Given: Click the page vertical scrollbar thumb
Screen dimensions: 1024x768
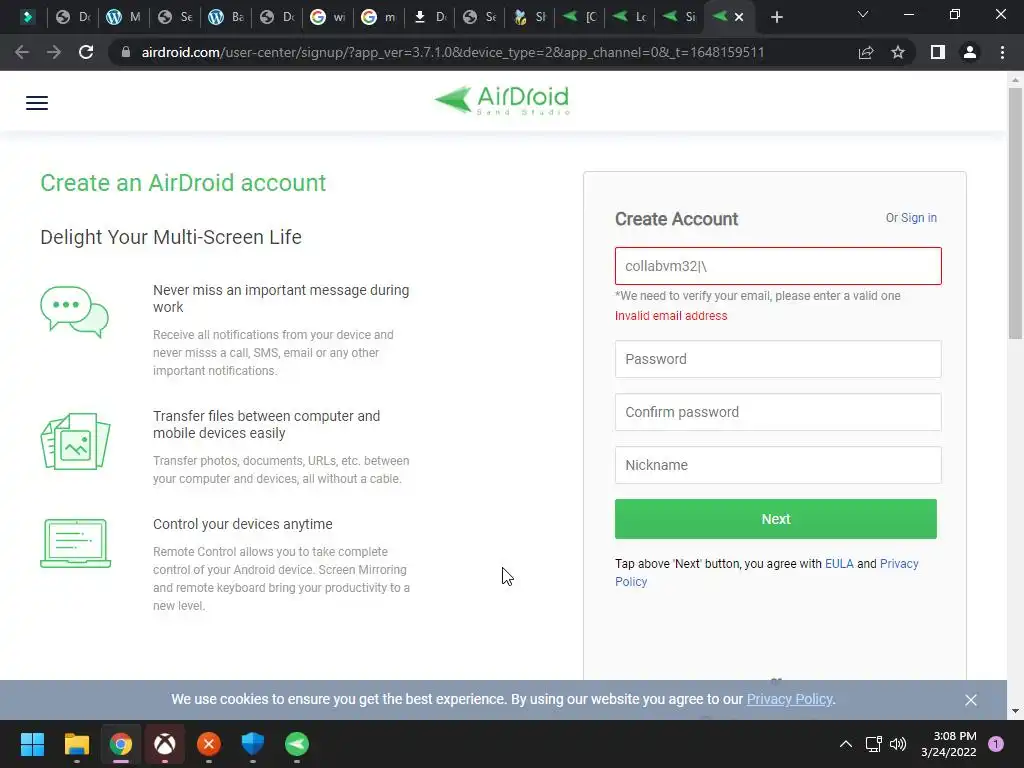Looking at the screenshot, I should click(x=1015, y=213).
